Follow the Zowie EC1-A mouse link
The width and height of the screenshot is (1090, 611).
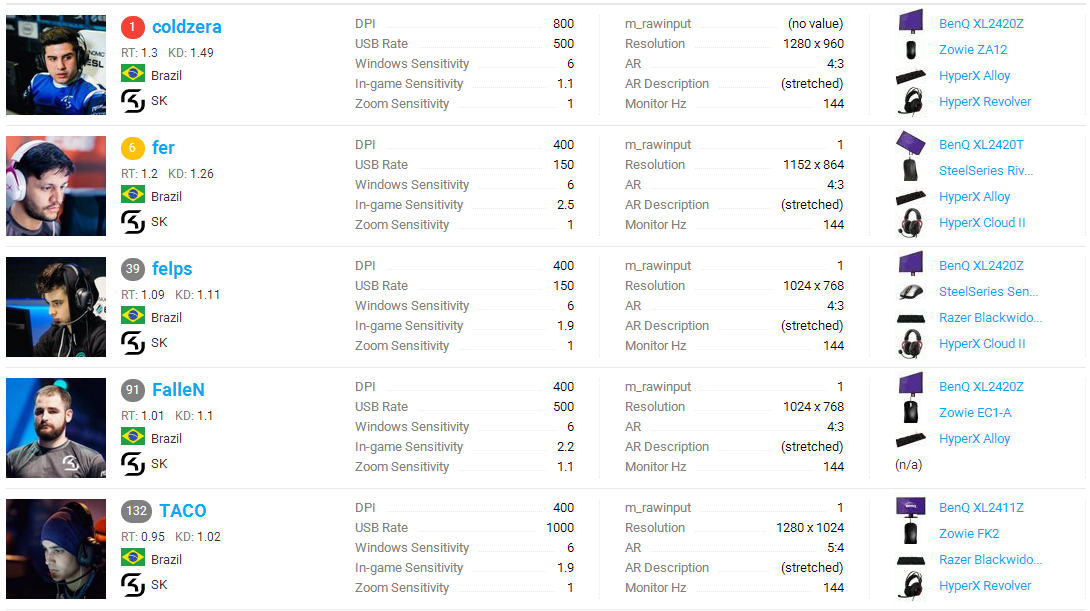pyautogui.click(x=974, y=413)
